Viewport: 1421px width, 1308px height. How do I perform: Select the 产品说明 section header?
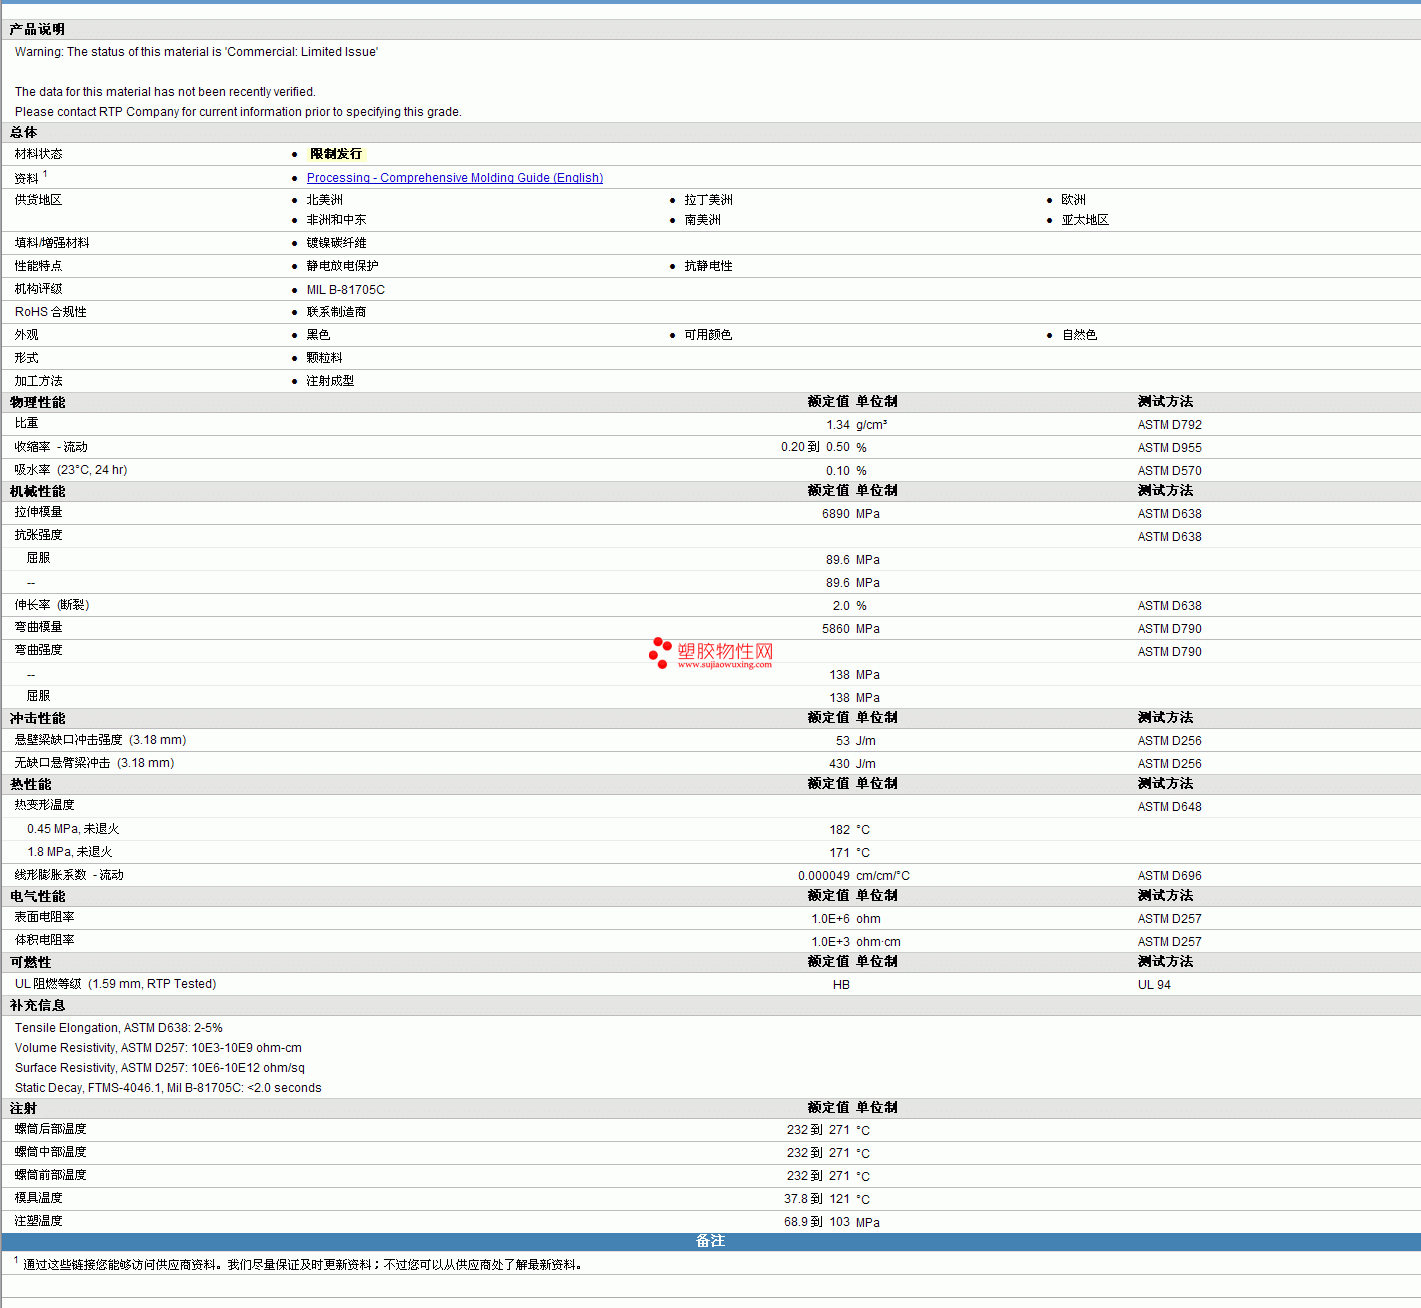pos(37,30)
